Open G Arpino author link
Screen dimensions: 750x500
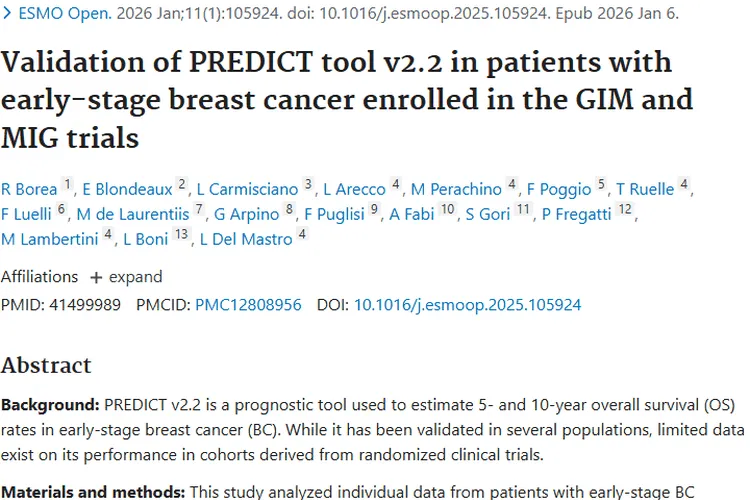248,213
